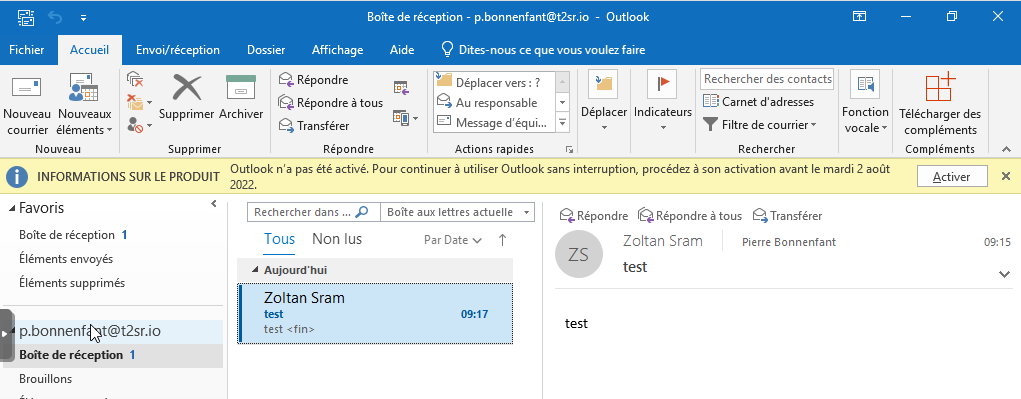Select Boîte de réception under the account

[x=113, y=355]
